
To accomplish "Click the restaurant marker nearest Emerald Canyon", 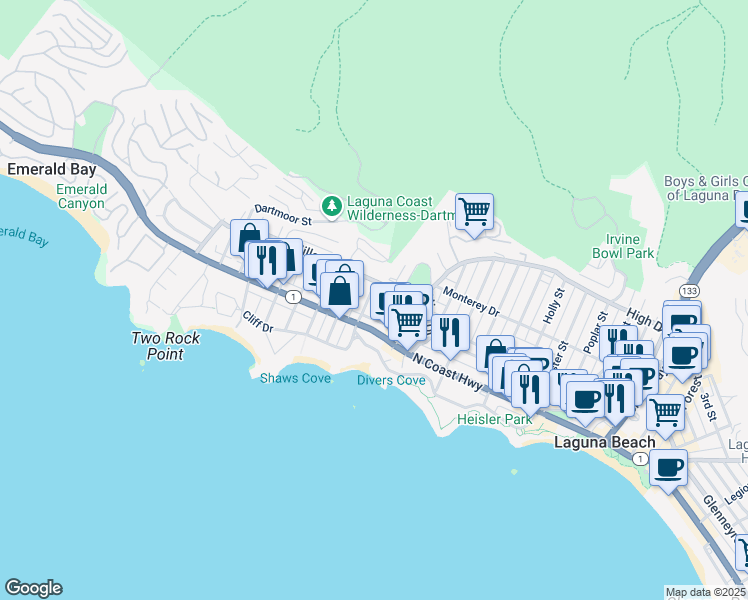I will (266, 261).
